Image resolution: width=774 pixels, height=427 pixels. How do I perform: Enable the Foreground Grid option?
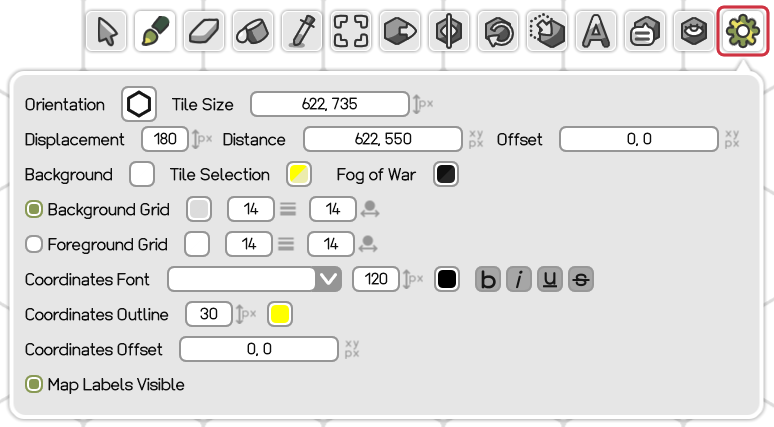[x=34, y=244]
